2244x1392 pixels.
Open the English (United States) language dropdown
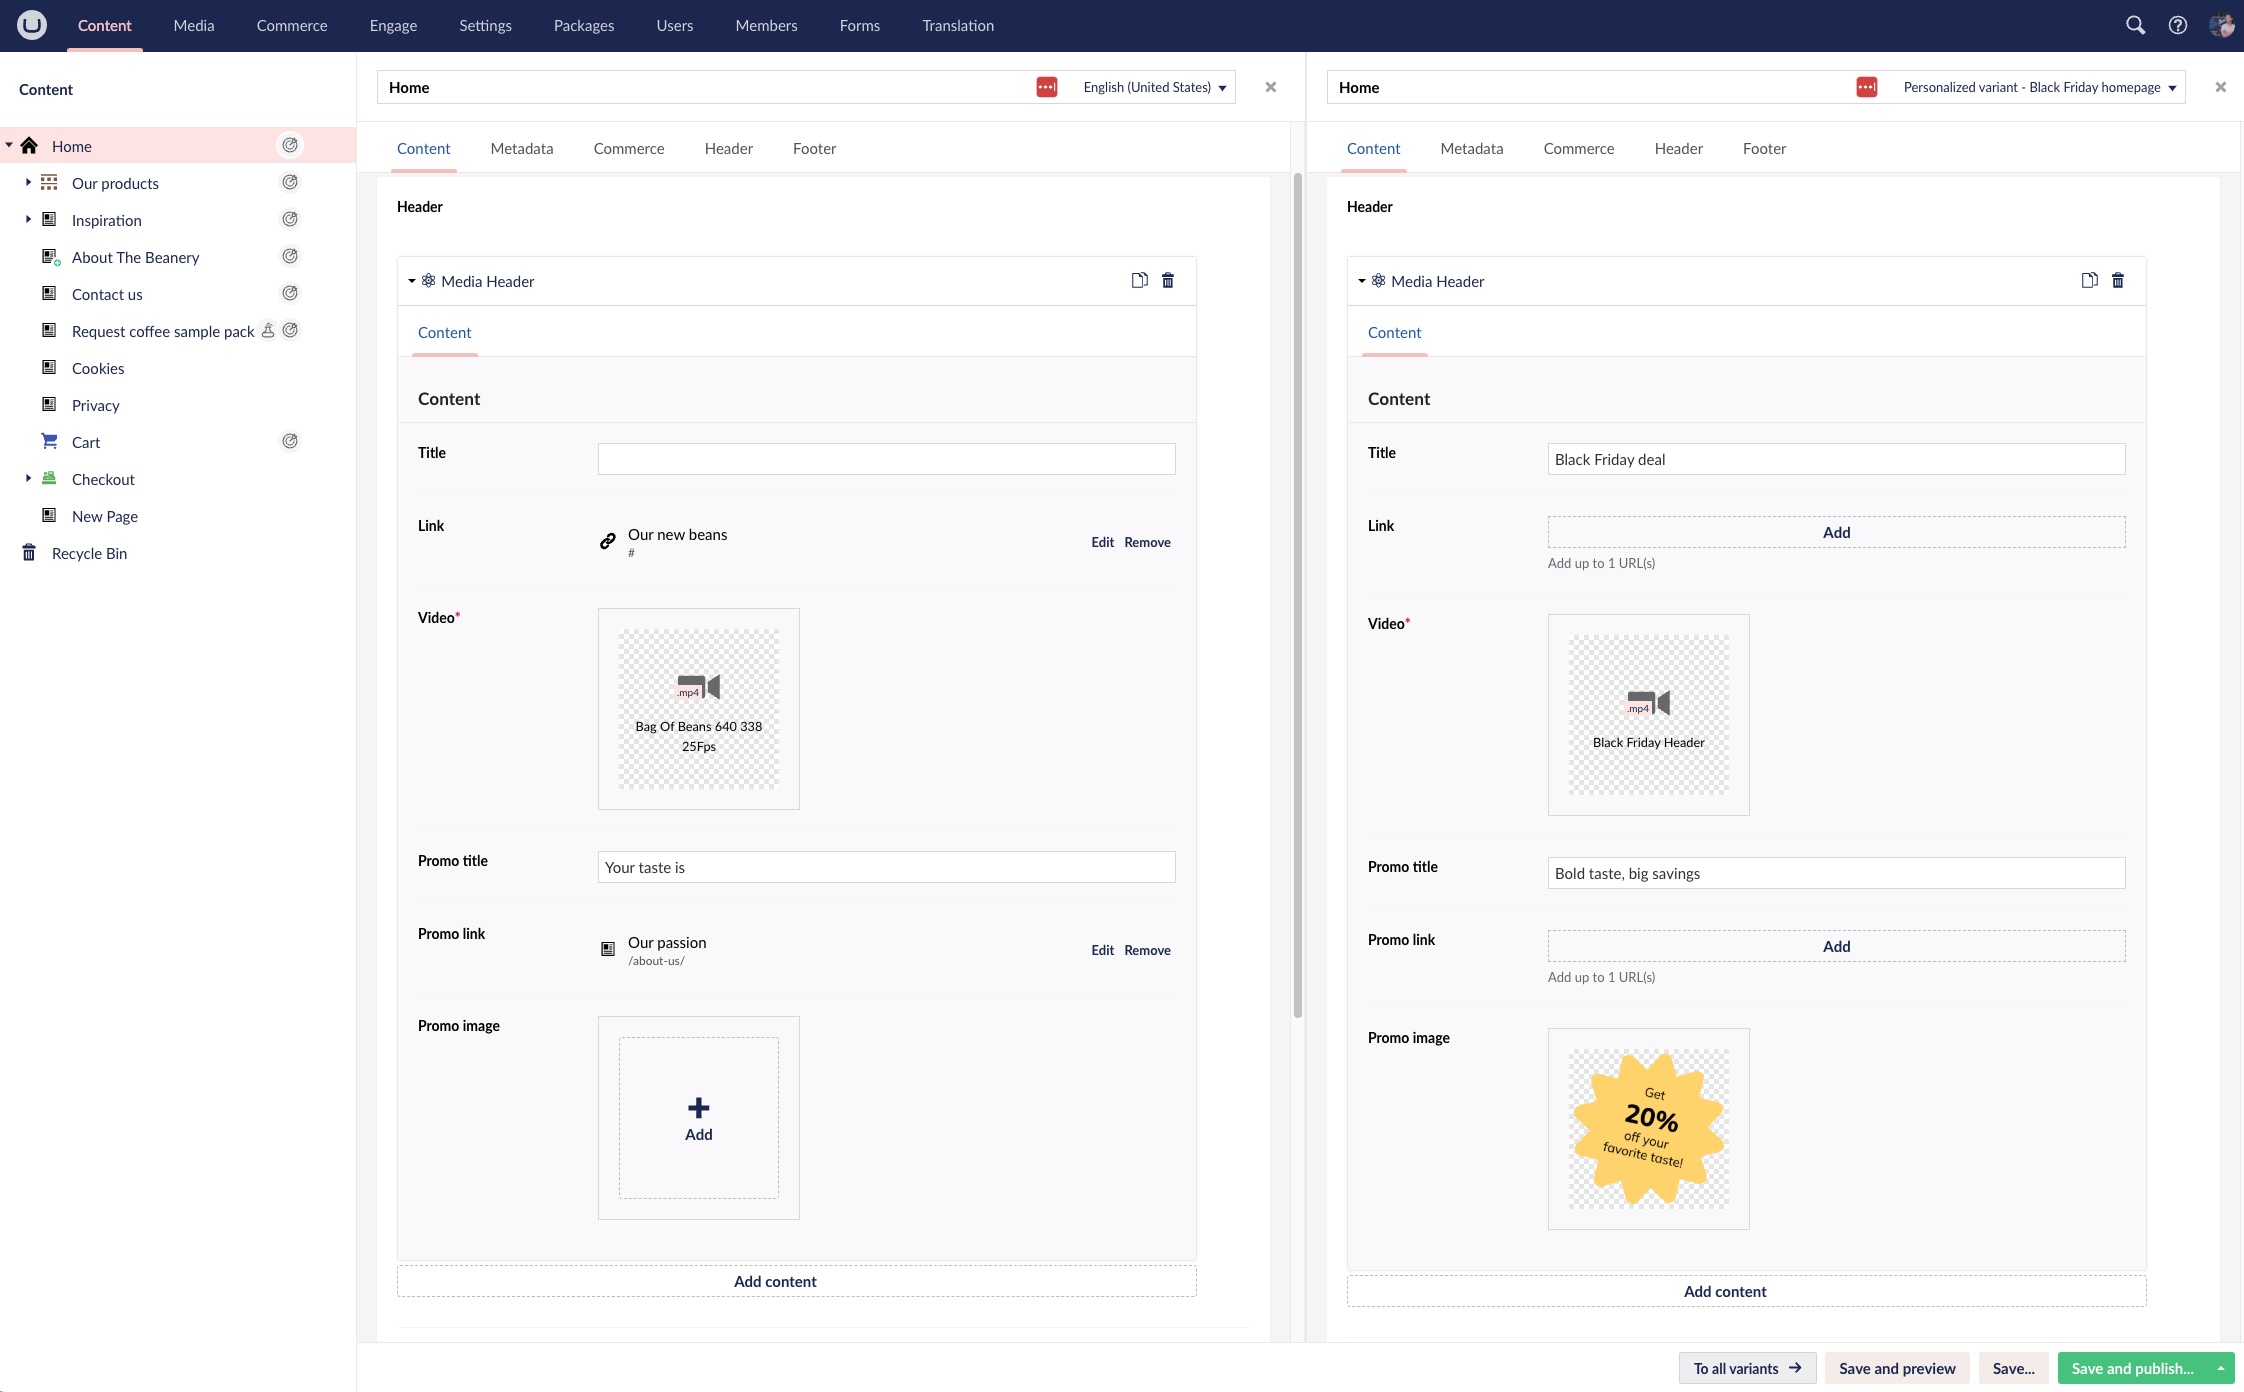point(1152,87)
